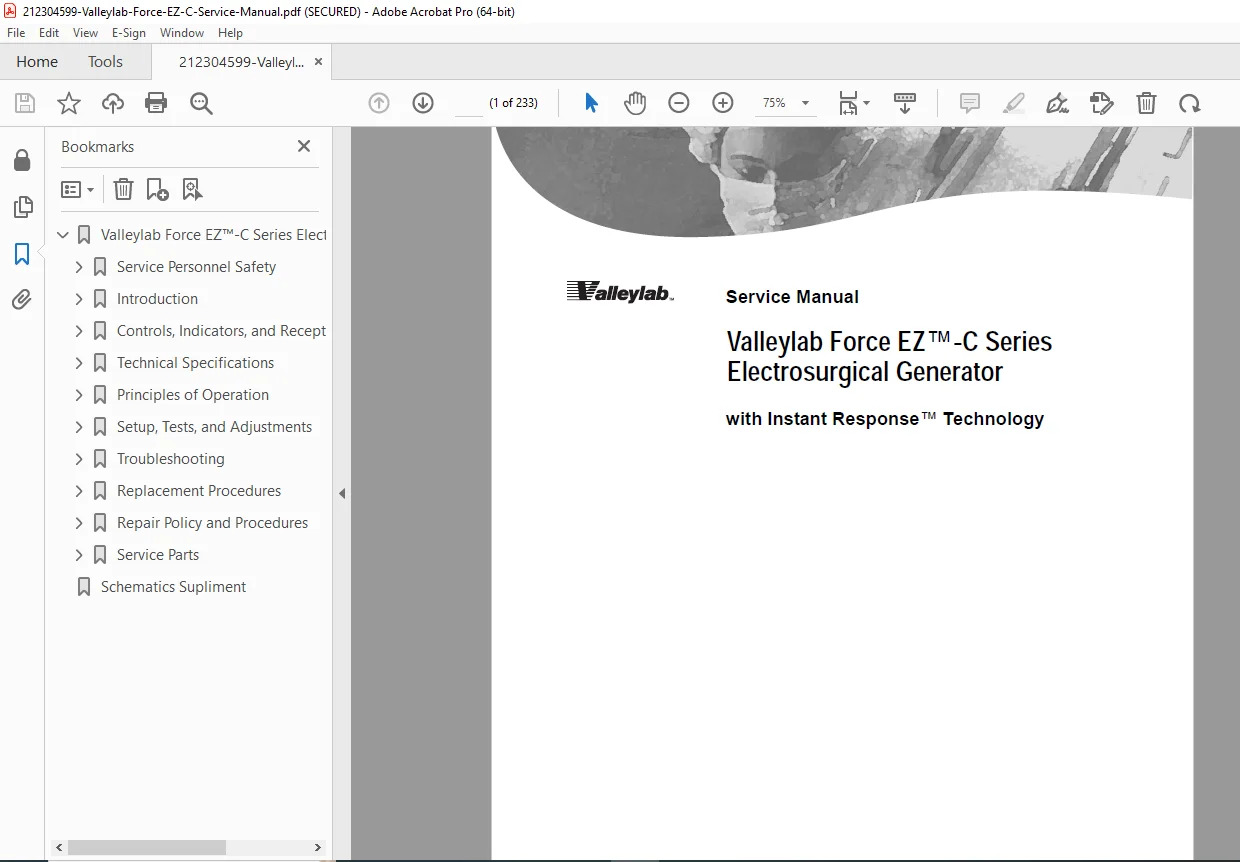
Task: Open the Window menu
Action: click(x=182, y=33)
